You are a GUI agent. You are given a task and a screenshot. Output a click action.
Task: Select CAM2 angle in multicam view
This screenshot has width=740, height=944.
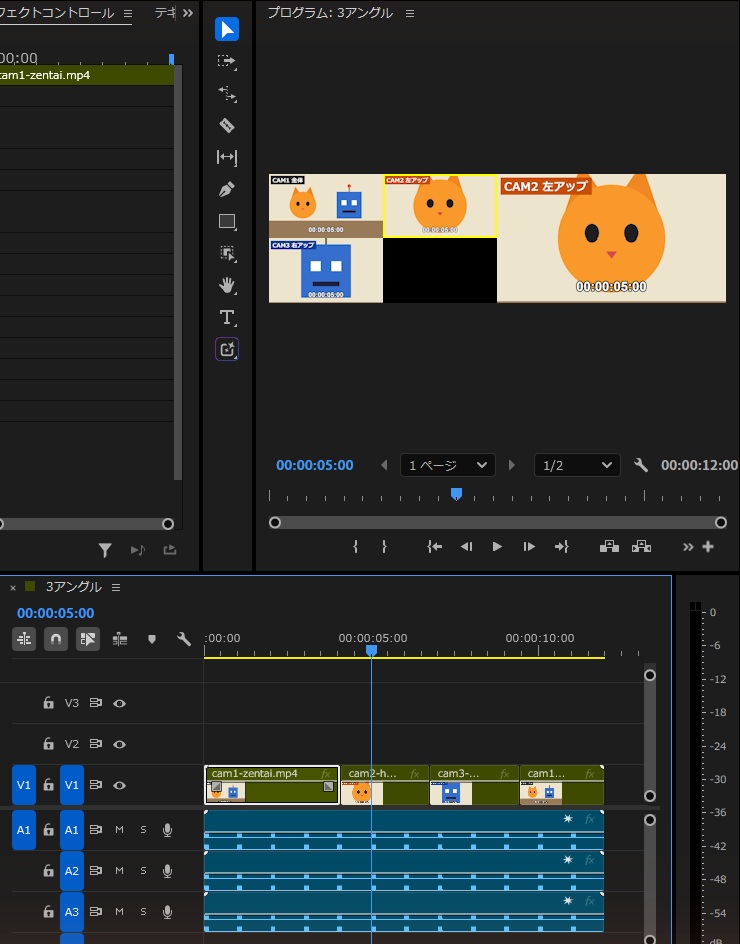(440, 206)
